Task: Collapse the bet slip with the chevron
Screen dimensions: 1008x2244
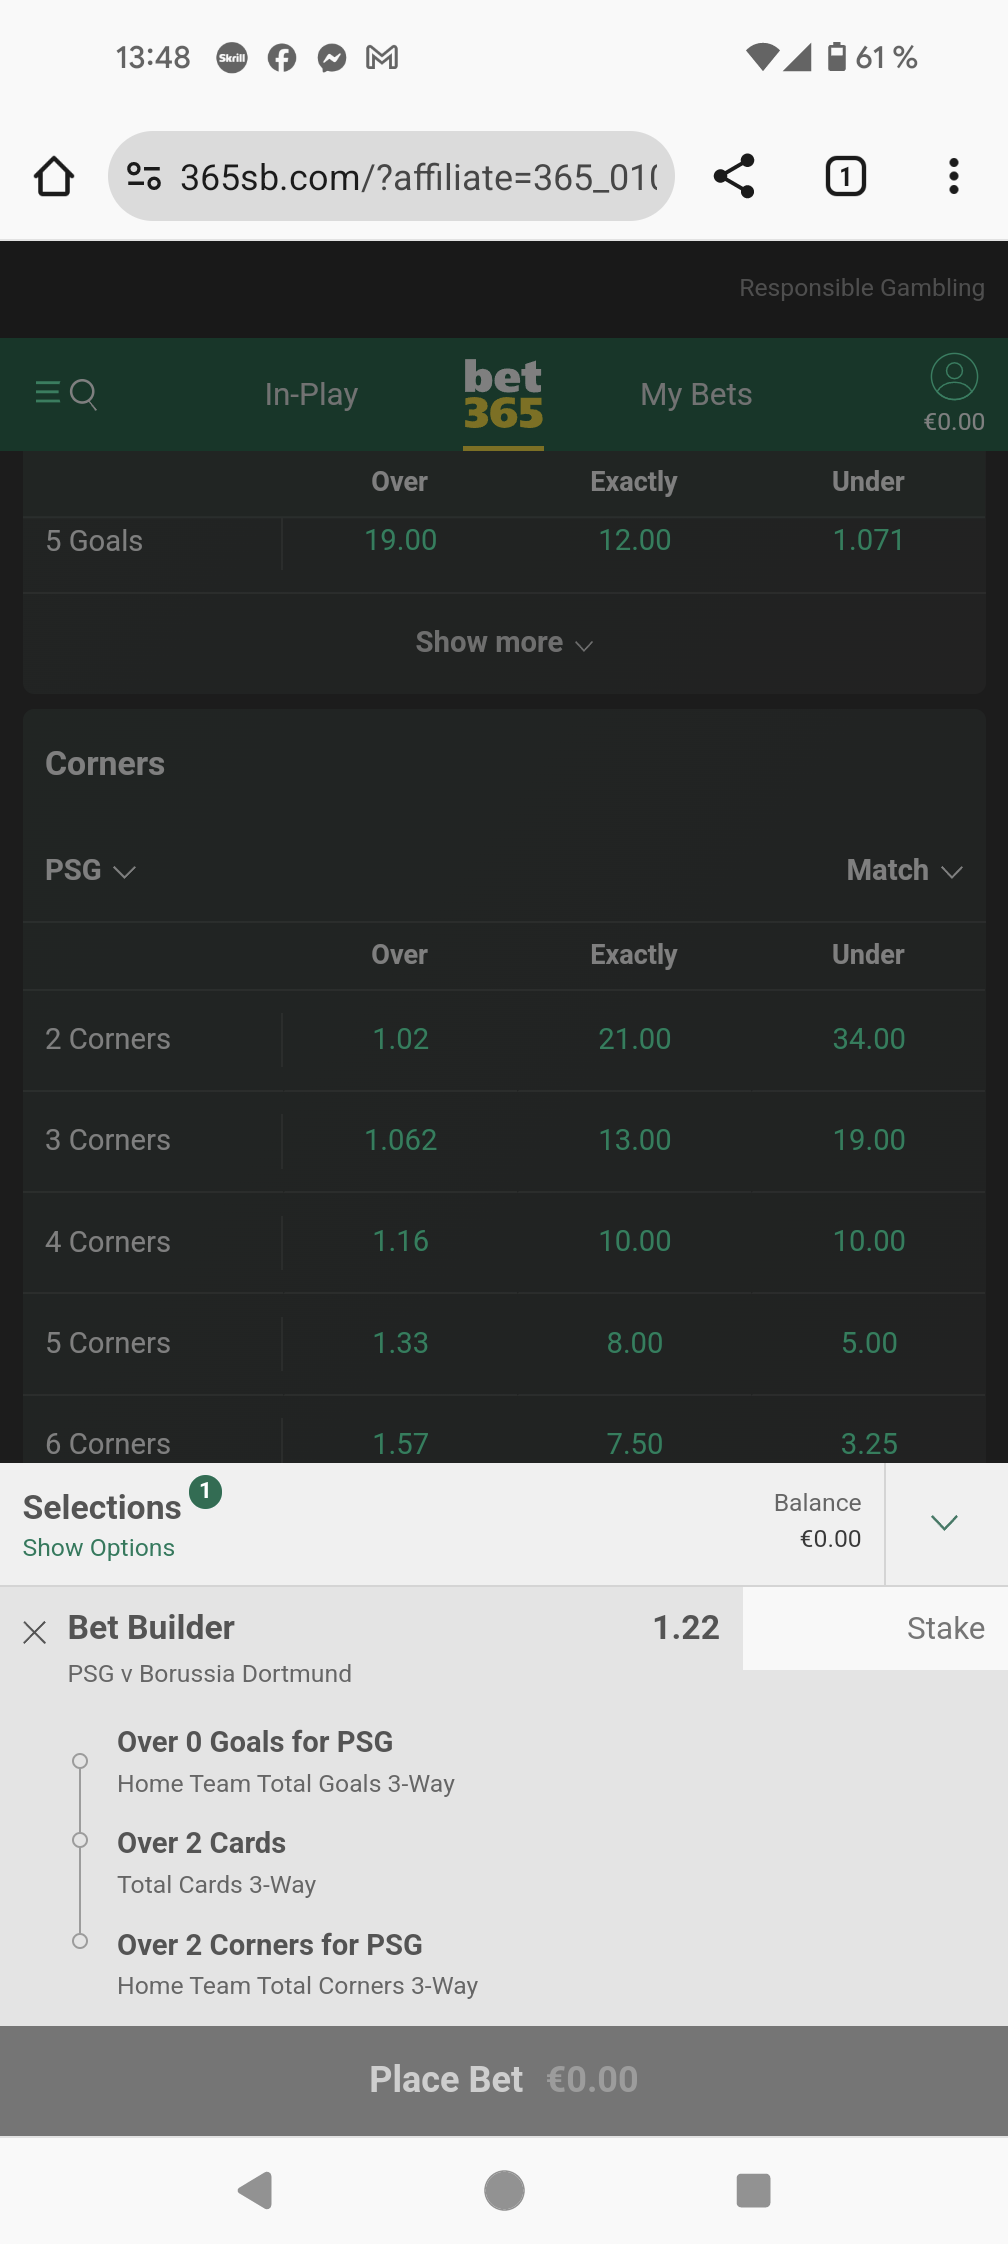Action: 945,1523
